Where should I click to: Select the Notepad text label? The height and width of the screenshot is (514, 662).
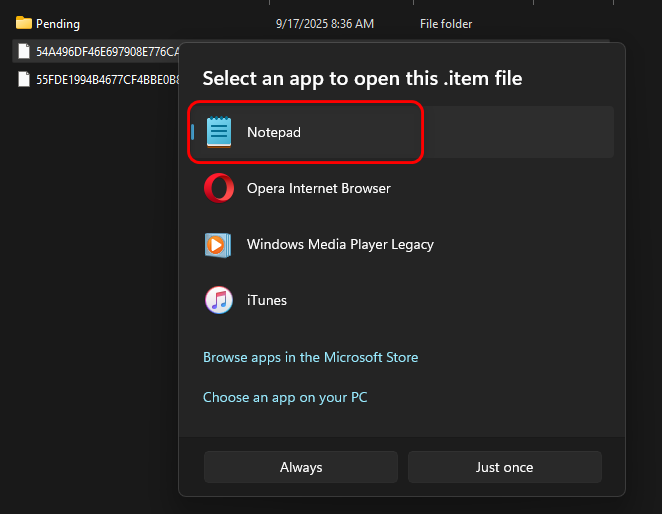coord(274,132)
